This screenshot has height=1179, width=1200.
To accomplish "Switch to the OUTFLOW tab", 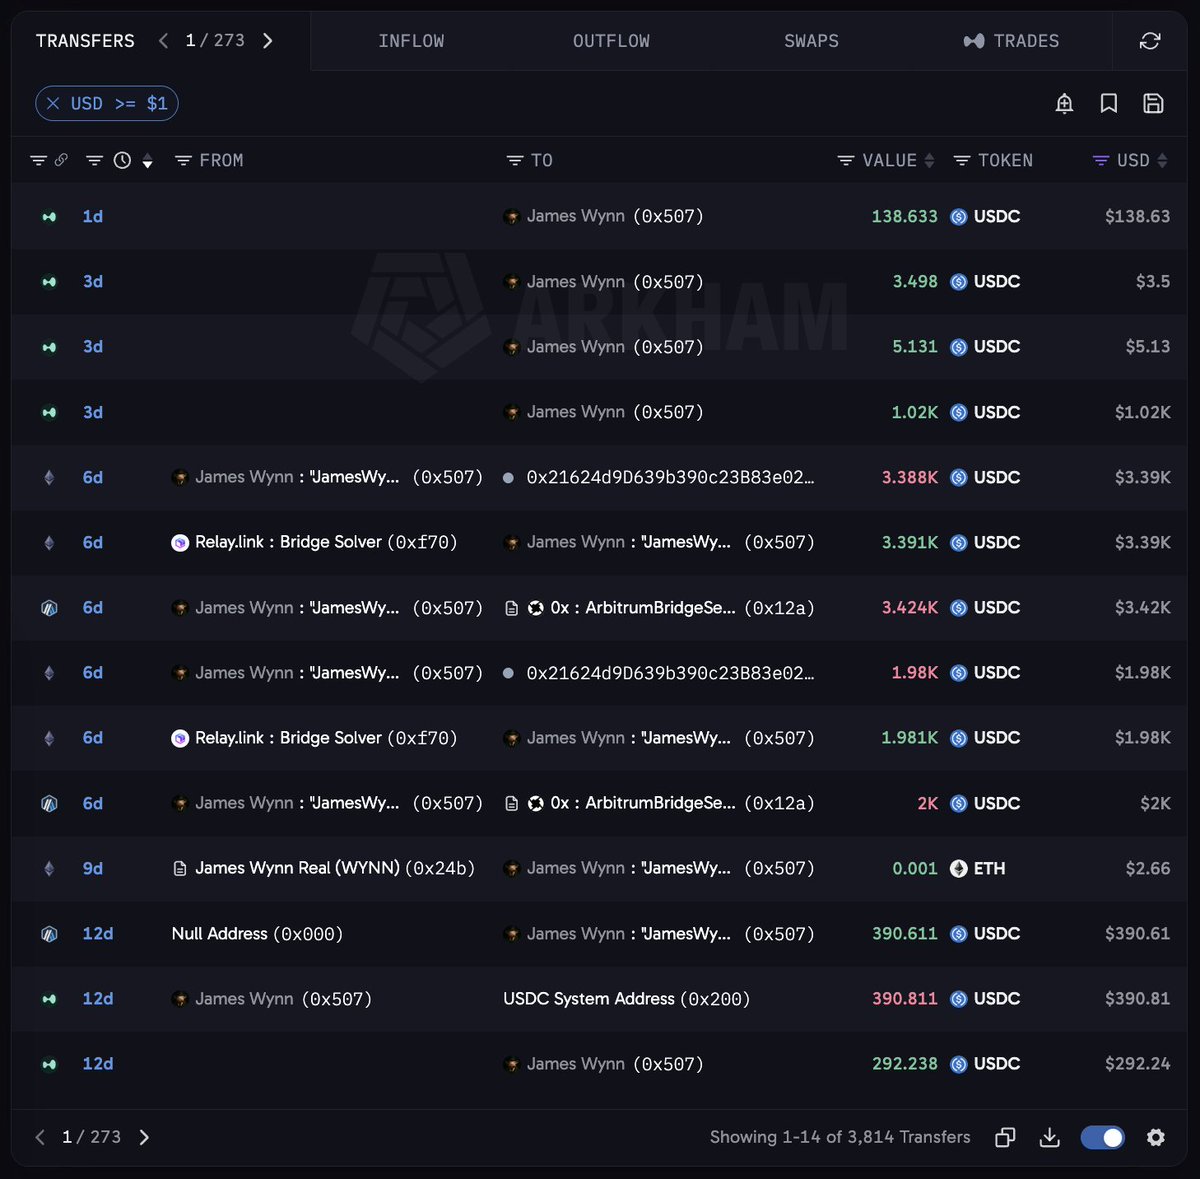I will pyautogui.click(x=611, y=41).
